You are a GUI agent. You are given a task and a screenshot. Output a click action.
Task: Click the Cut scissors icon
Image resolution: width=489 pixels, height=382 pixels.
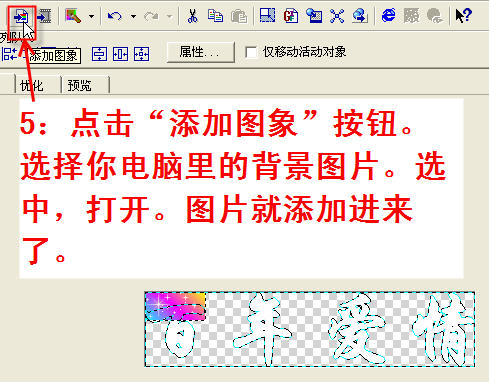tap(193, 16)
